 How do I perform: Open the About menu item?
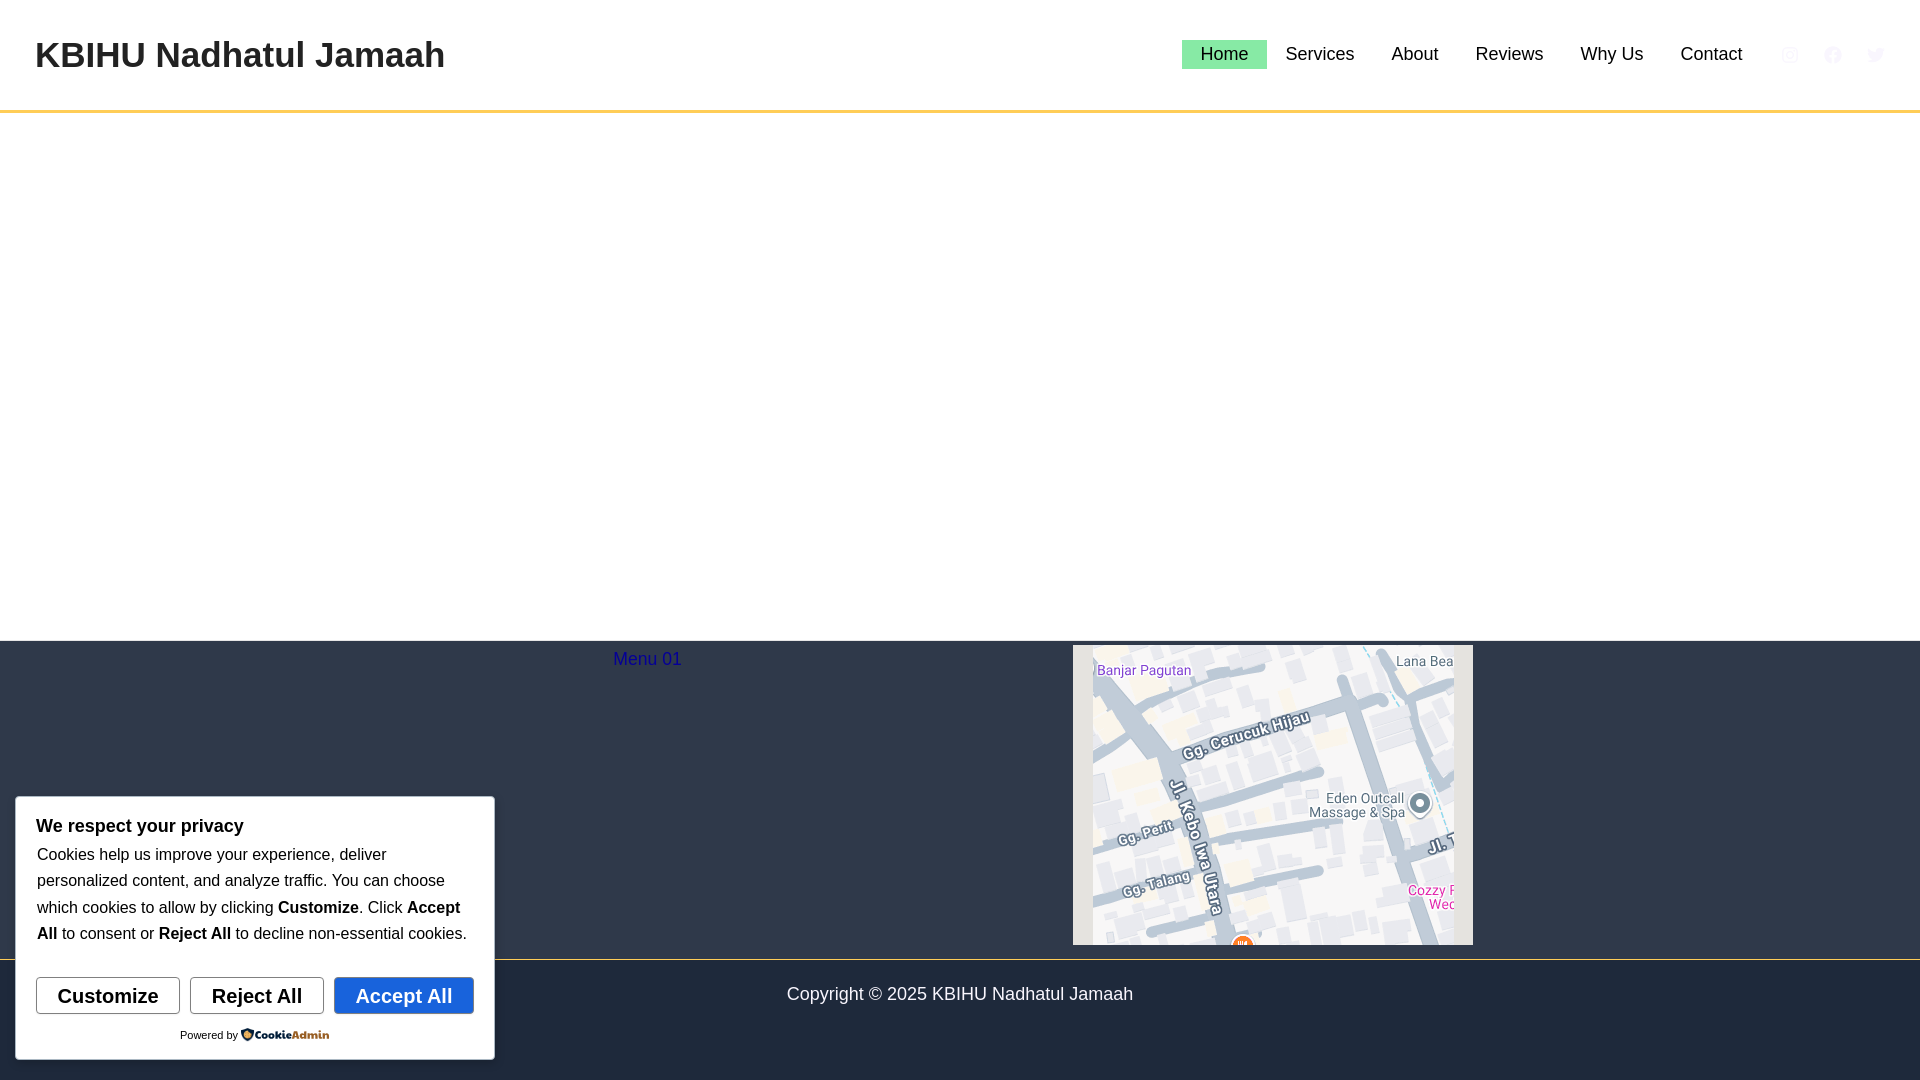(1414, 54)
